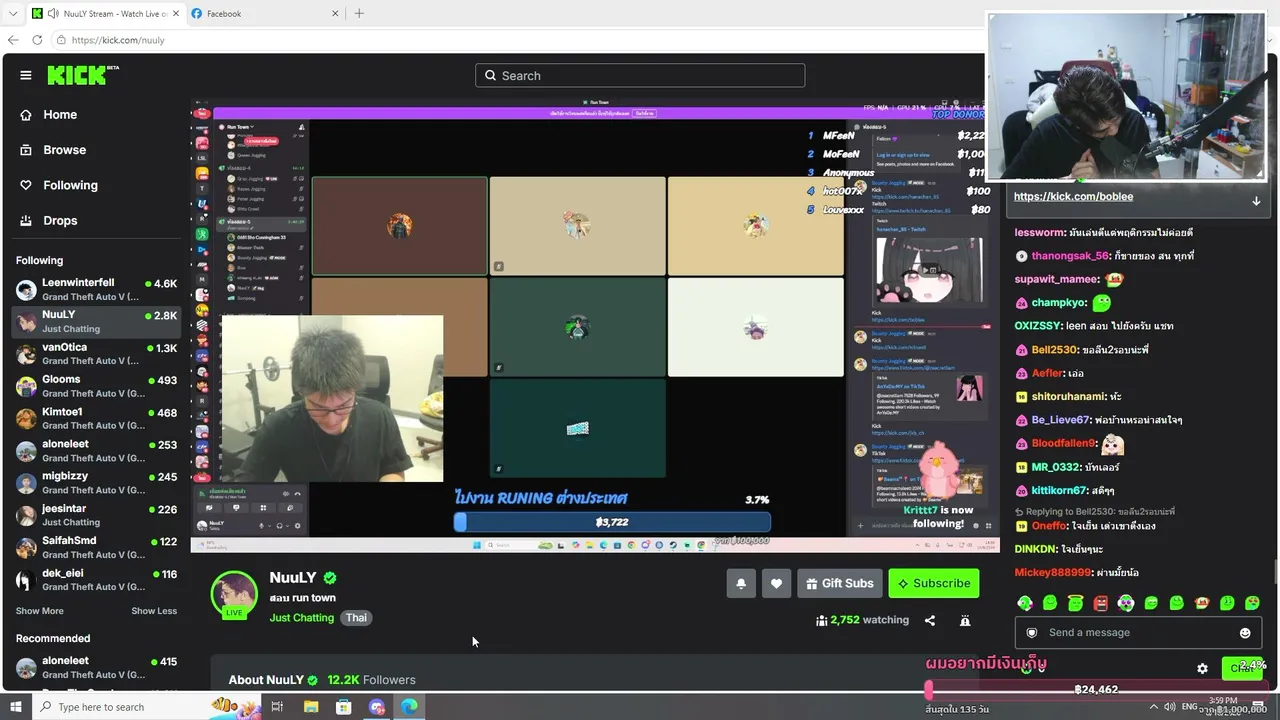Click the KICK logo
Image resolution: width=1280 pixels, height=720 pixels.
pos(82,75)
